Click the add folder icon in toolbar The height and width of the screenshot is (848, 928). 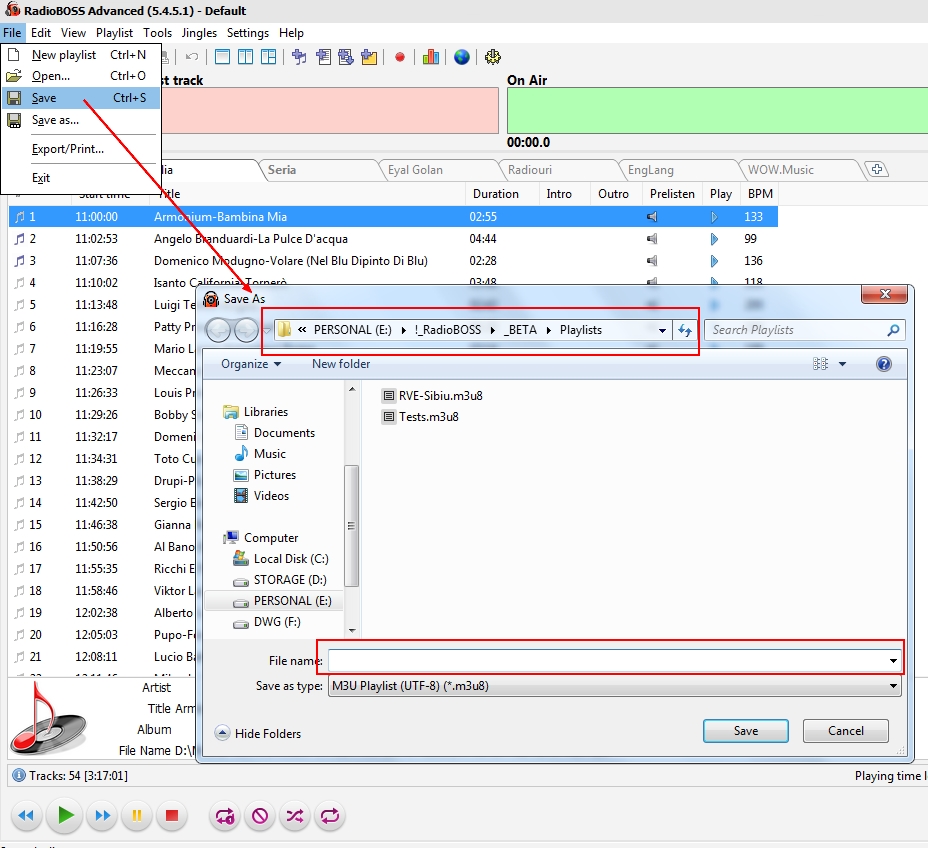(369, 57)
